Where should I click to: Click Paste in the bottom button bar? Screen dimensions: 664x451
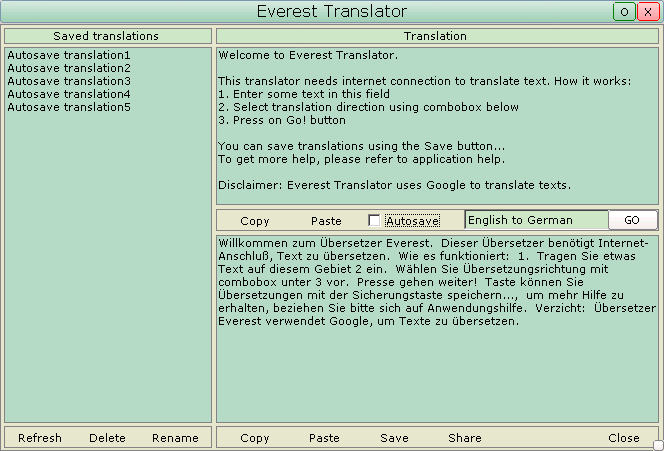324,438
